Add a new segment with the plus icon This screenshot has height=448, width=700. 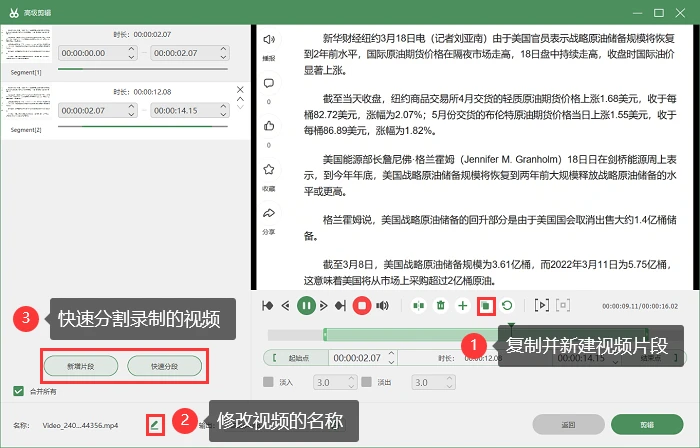coord(463,306)
